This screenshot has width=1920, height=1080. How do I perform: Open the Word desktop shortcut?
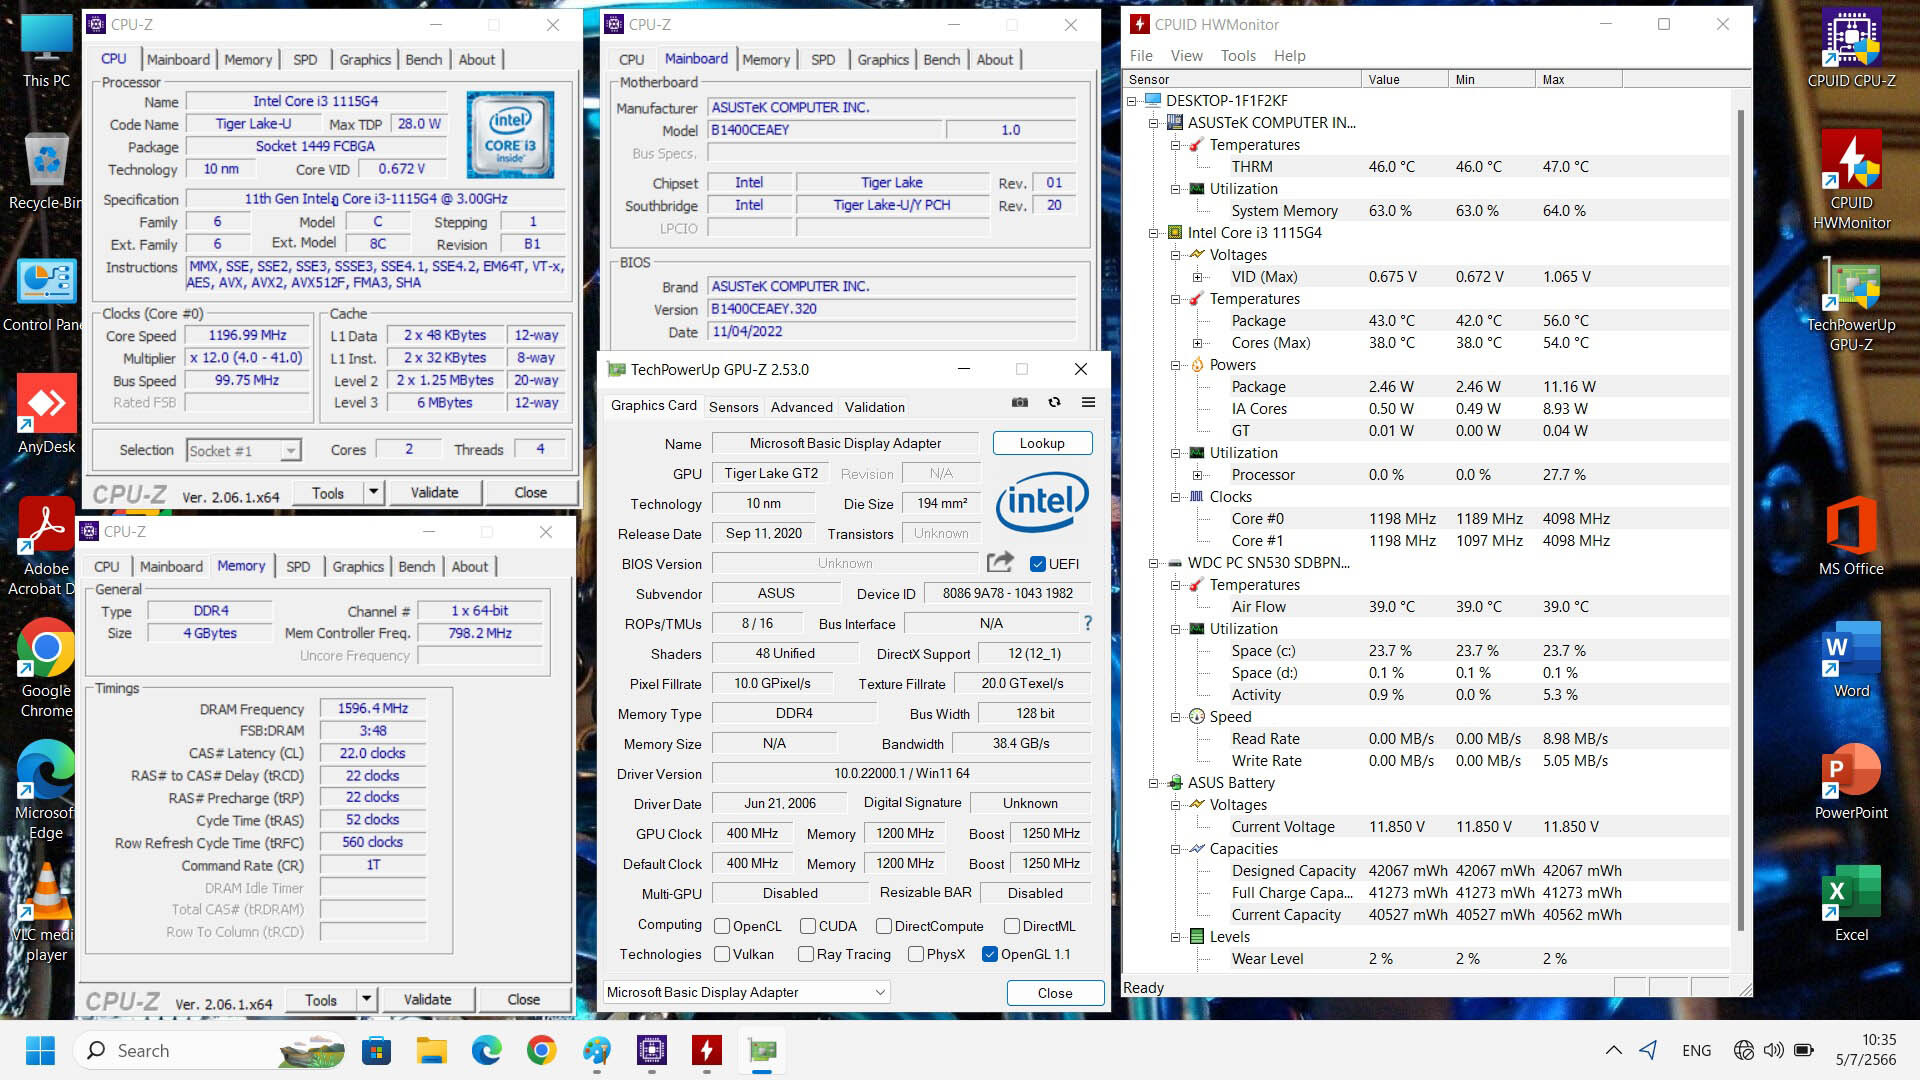1851,660
